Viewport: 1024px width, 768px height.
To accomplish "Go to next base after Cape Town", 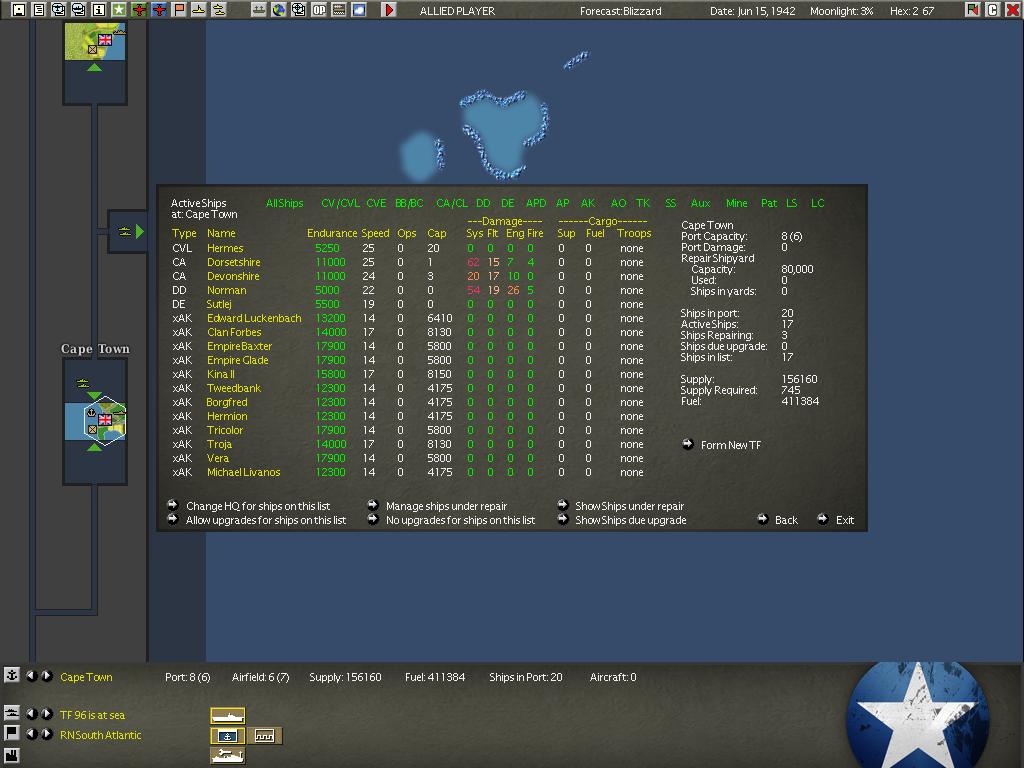I will (46, 676).
